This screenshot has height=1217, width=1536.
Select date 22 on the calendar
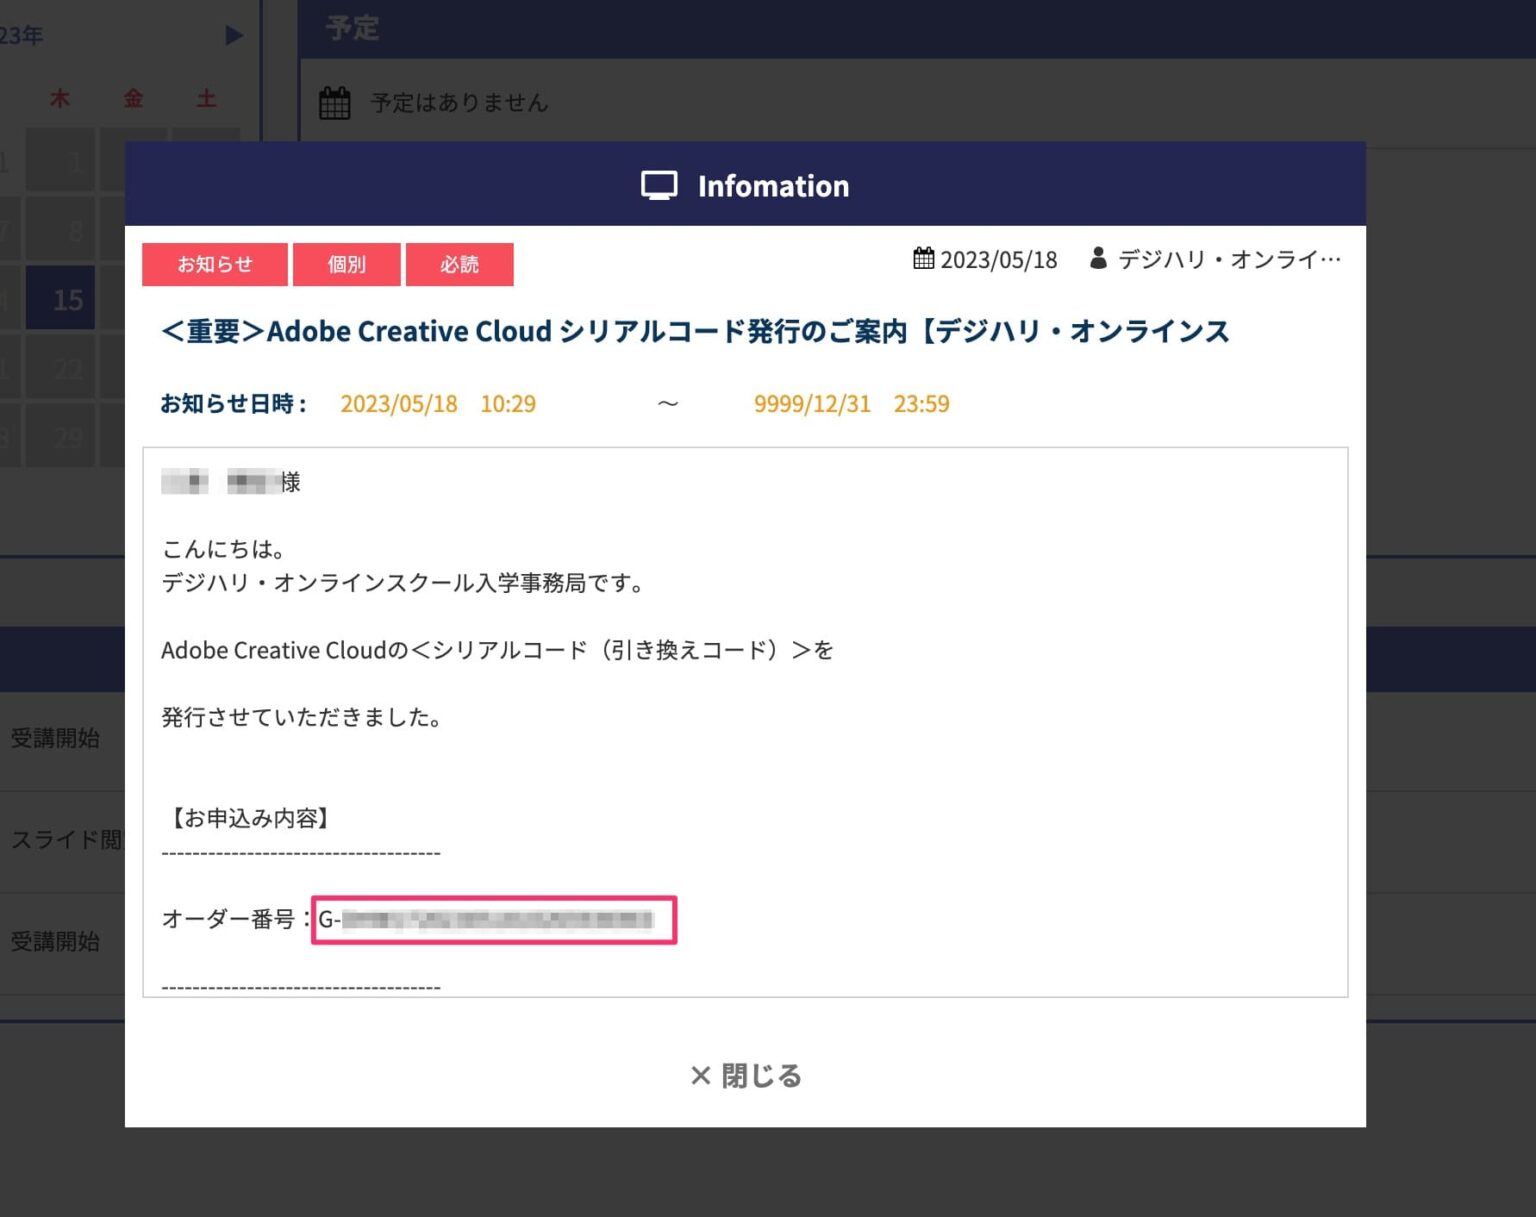point(67,369)
